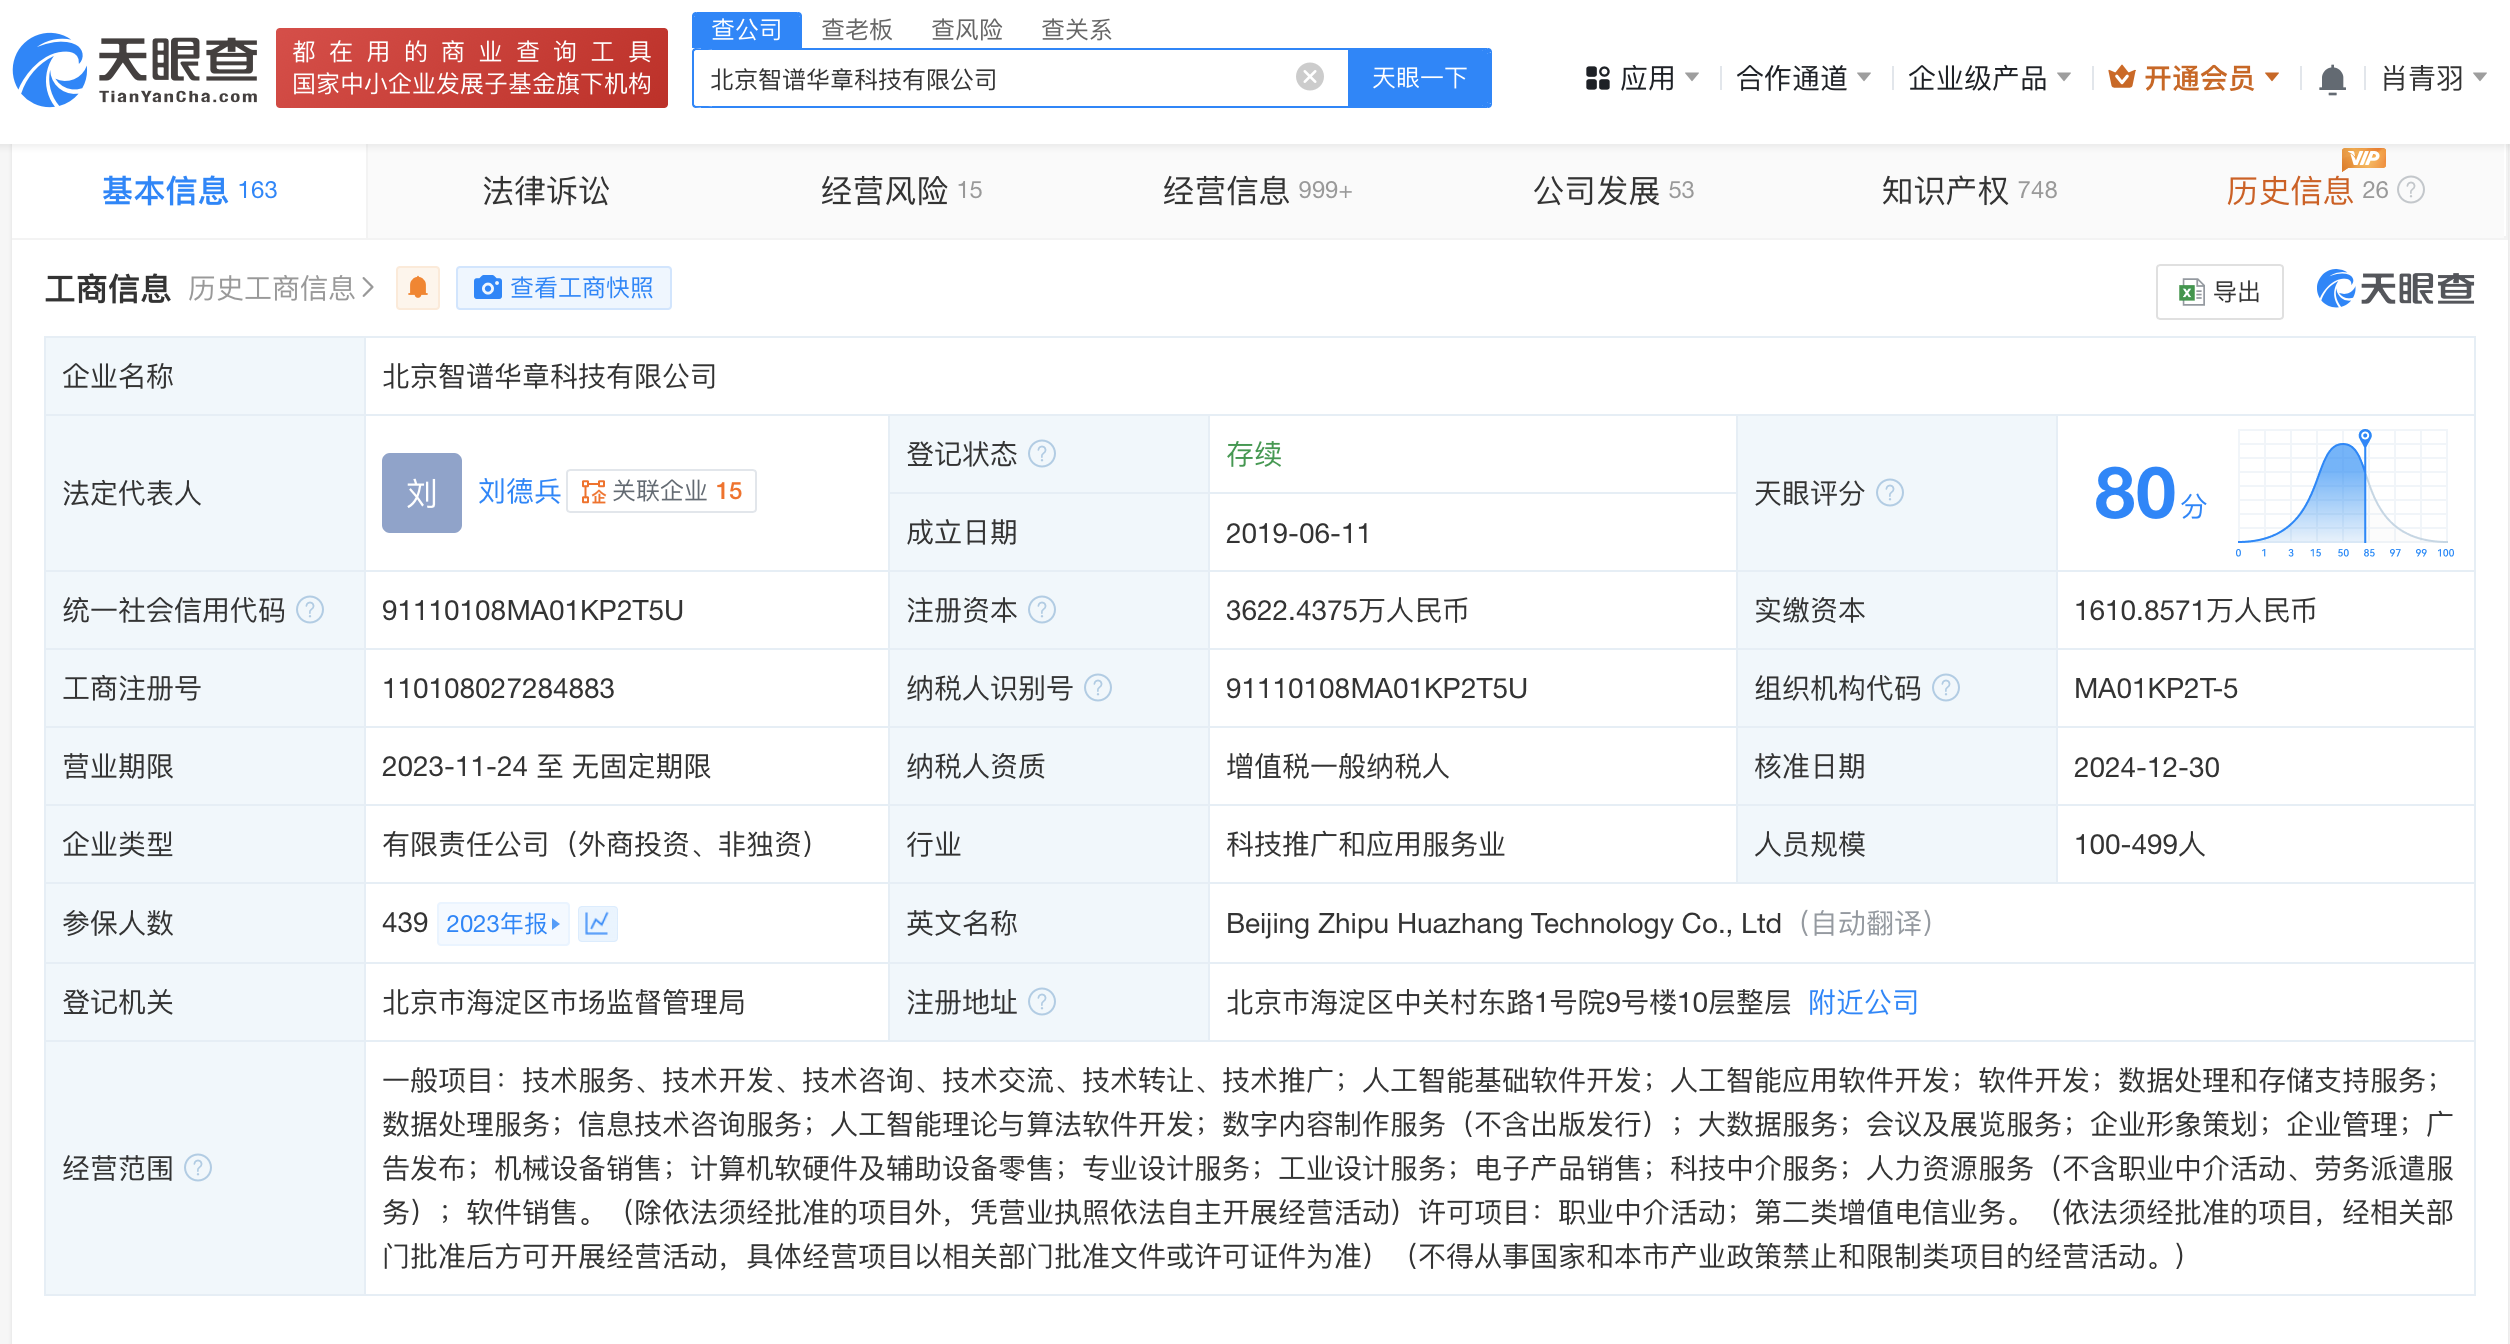Click the 天眼一下 search button

pyautogui.click(x=1418, y=78)
